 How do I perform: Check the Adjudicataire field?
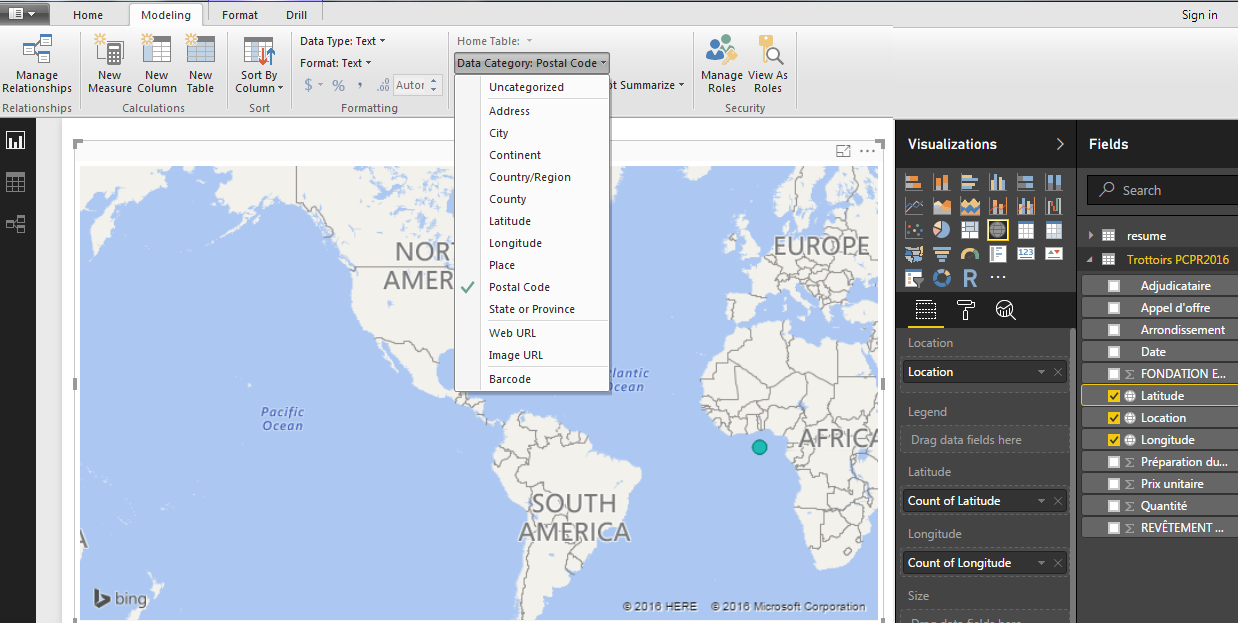pos(1114,286)
